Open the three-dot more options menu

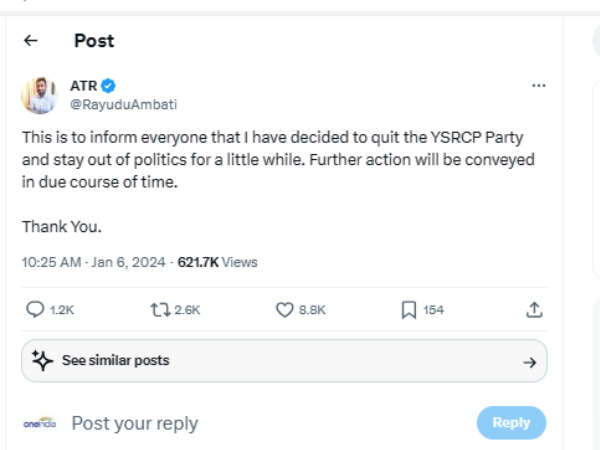539,86
